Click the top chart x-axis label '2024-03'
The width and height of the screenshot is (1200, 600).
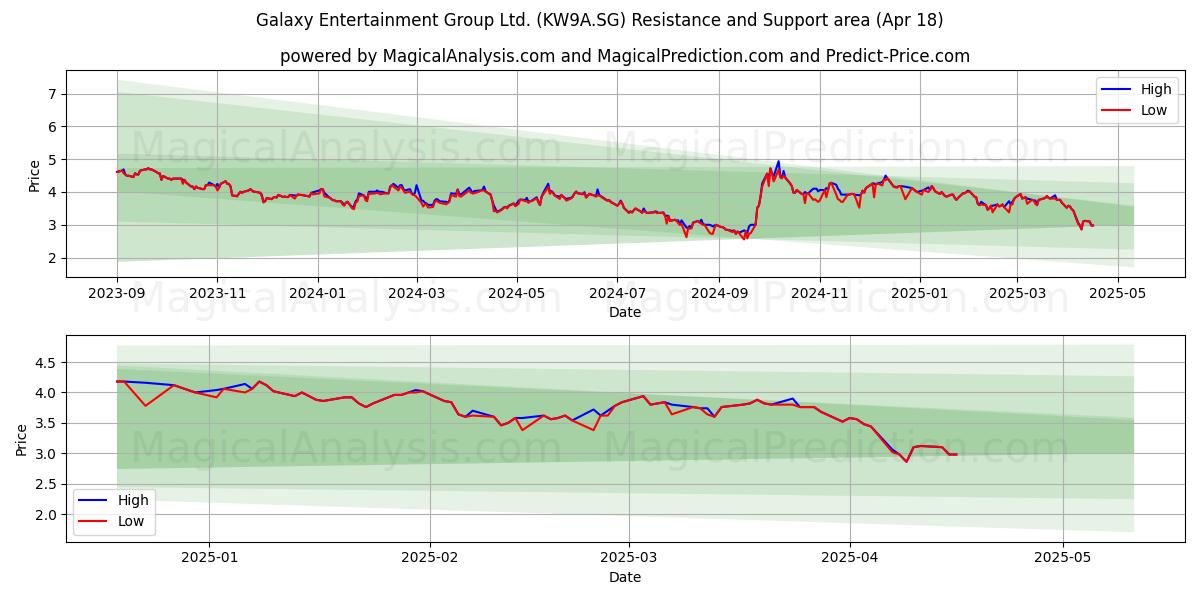417,294
